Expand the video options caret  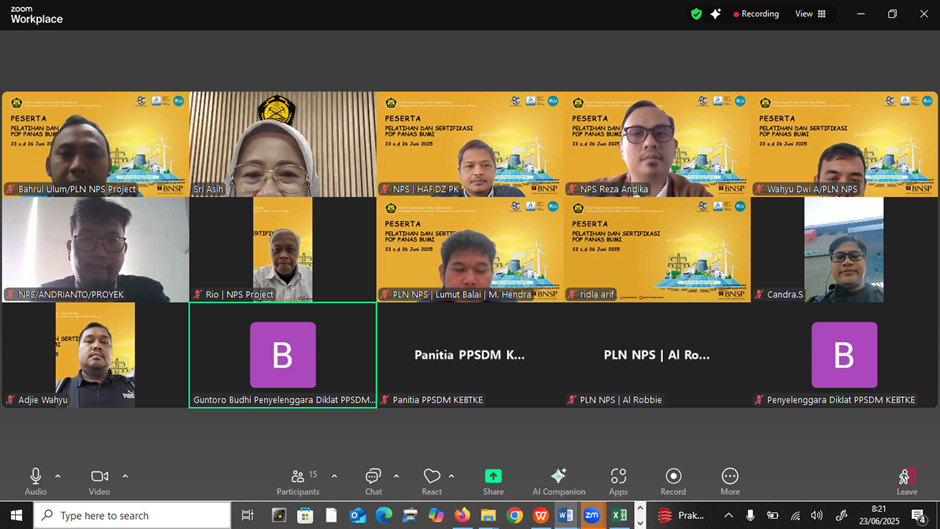(x=125, y=476)
